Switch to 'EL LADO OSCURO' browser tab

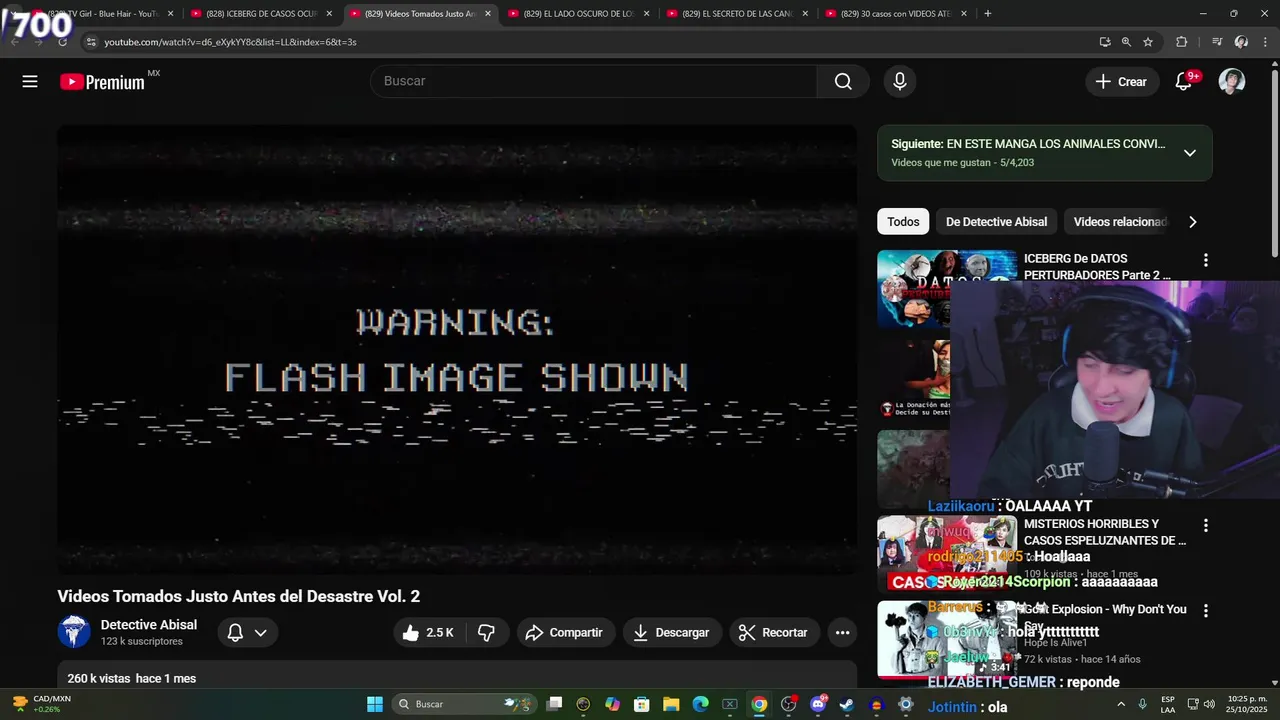(x=579, y=14)
